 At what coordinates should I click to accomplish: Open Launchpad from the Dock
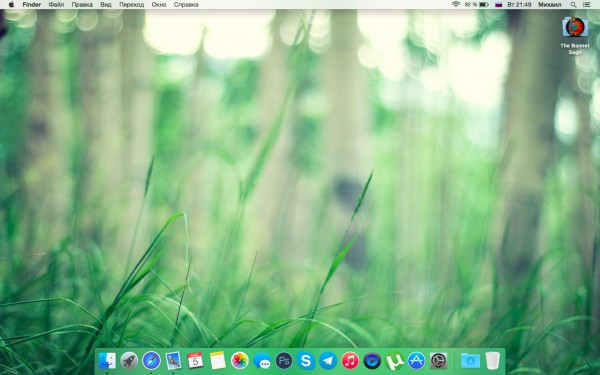[x=129, y=360]
